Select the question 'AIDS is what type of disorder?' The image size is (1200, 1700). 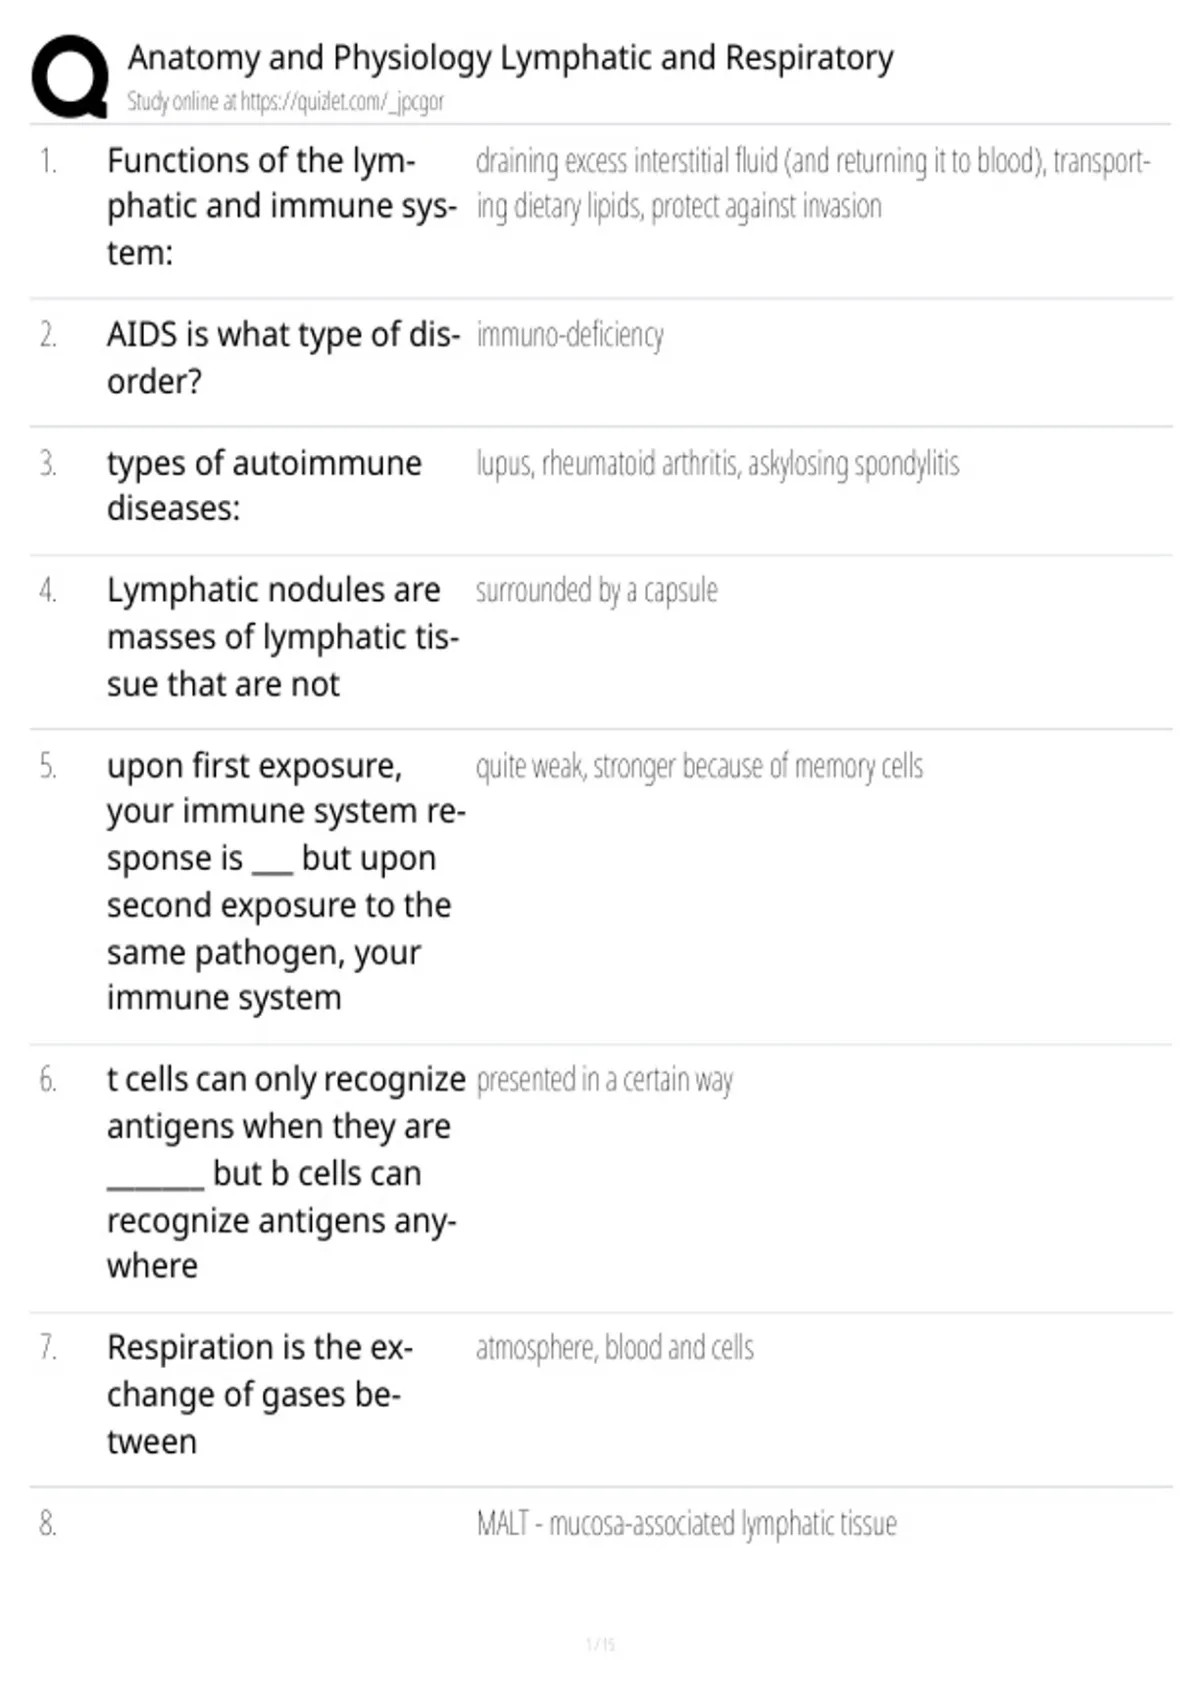pos(284,357)
